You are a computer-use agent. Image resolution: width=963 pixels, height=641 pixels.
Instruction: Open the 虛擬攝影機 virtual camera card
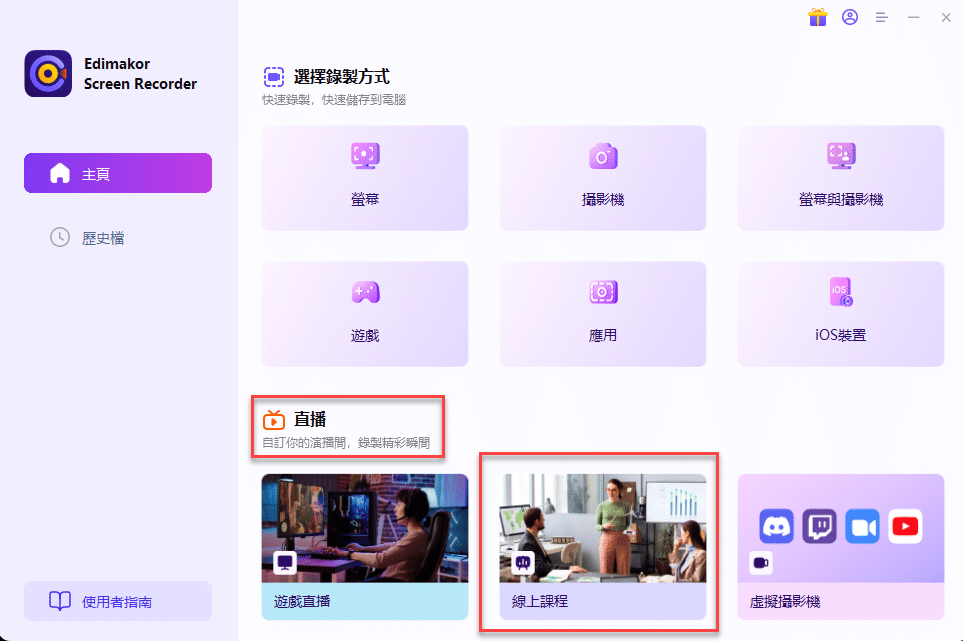[x=841, y=546]
